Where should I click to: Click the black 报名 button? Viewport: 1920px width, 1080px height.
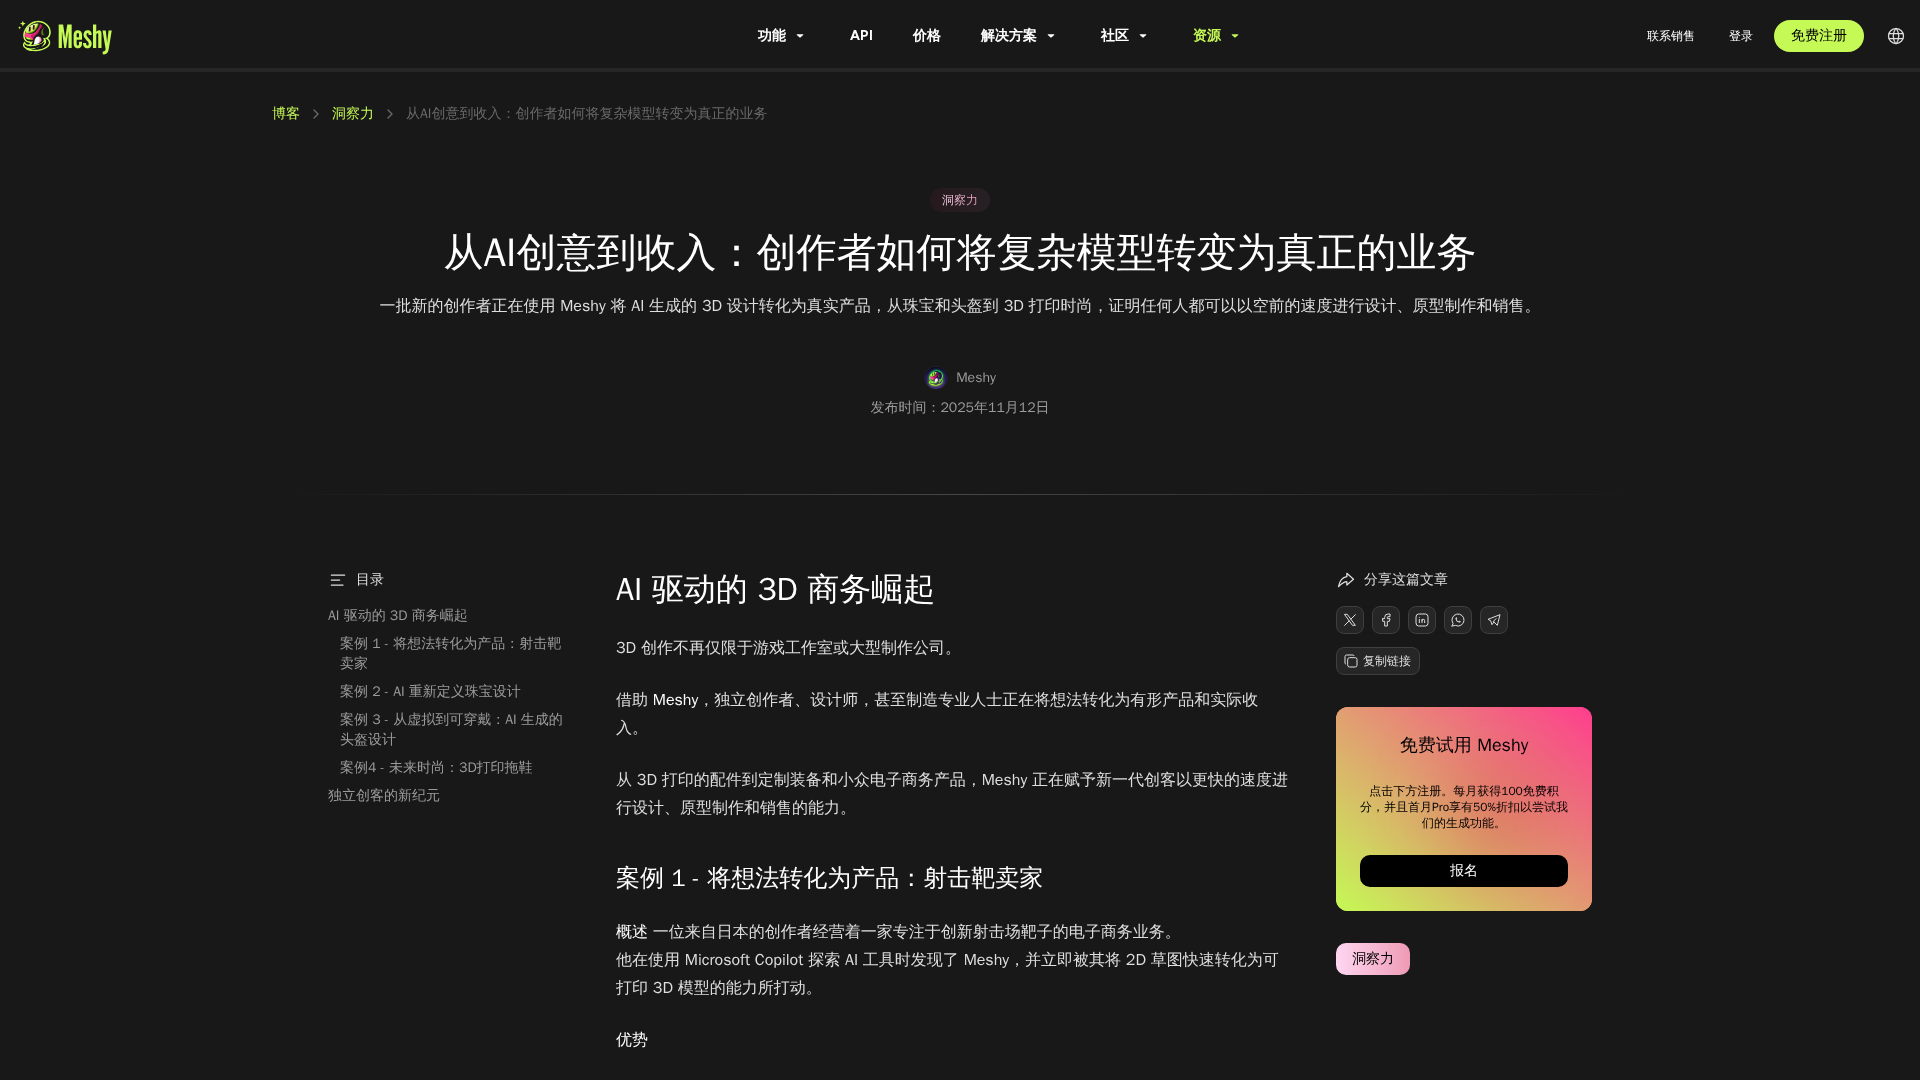(1463, 871)
